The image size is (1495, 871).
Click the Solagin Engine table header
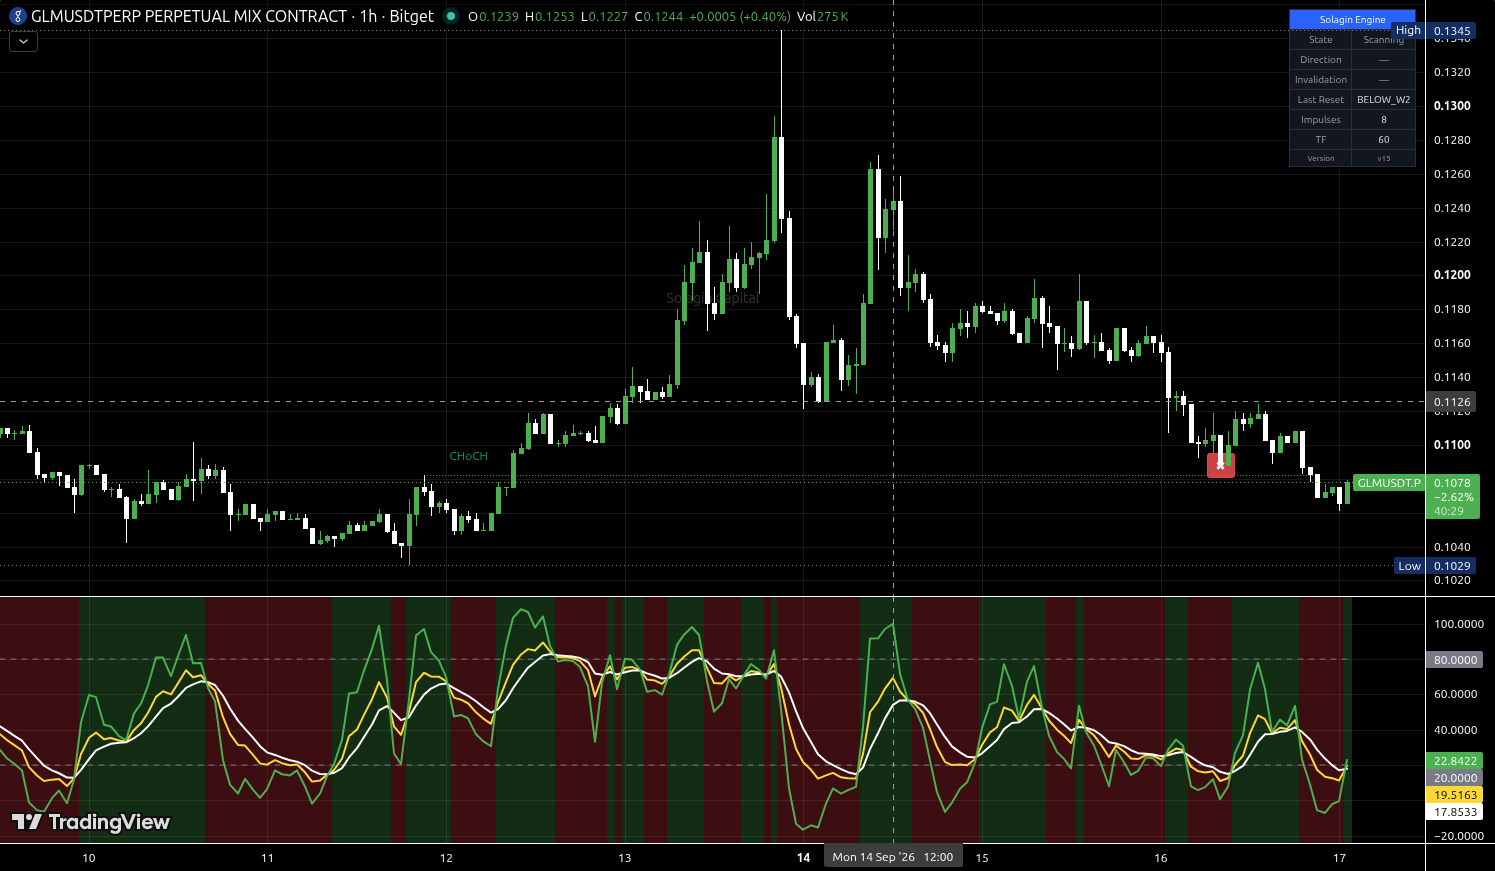[1352, 20]
